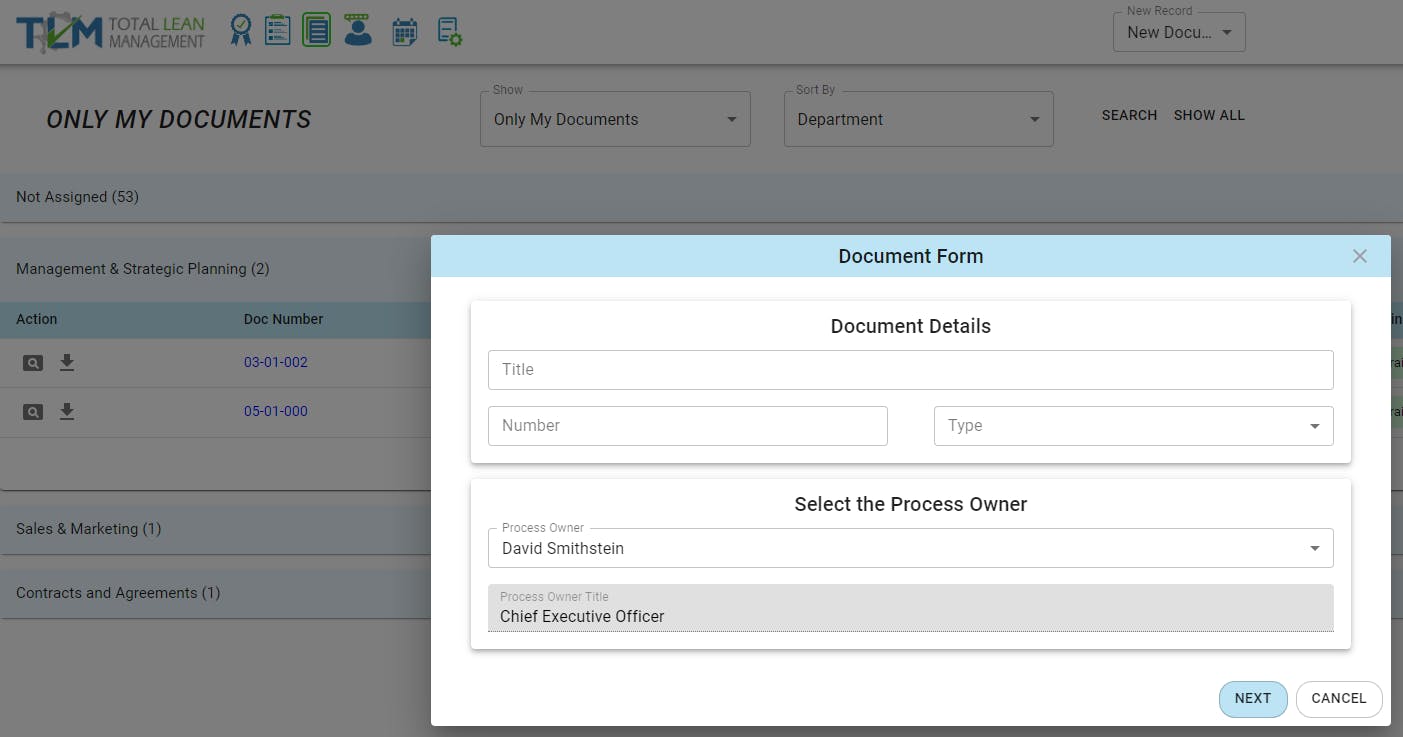The image size is (1403, 737).
Task: Click the view icon for document 03-01-002
Action: point(33,363)
